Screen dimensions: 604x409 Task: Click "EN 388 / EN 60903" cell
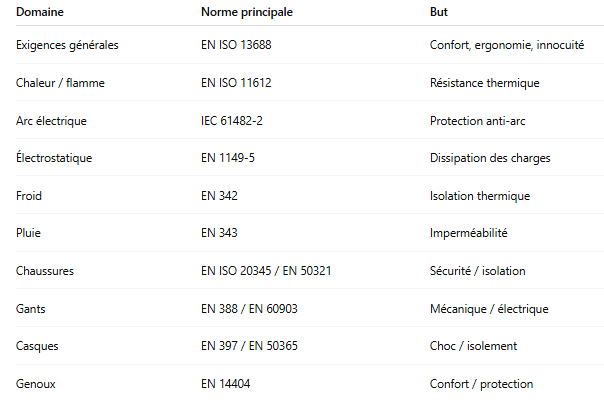coord(248,309)
